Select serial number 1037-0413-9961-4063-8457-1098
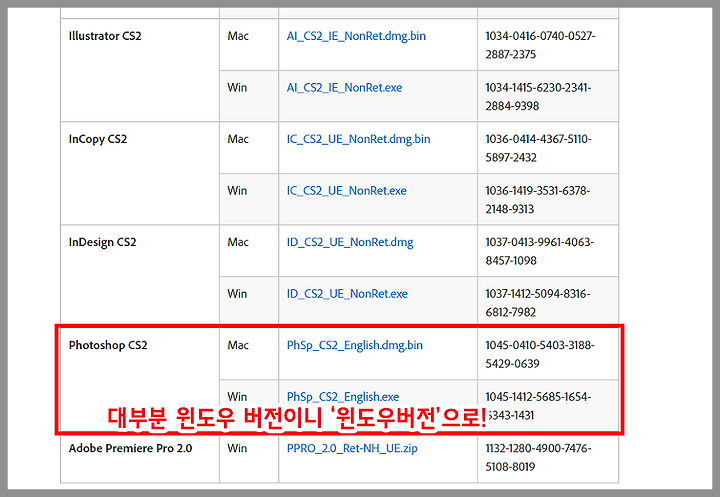Viewport: 720px width, 497px height. click(540, 251)
